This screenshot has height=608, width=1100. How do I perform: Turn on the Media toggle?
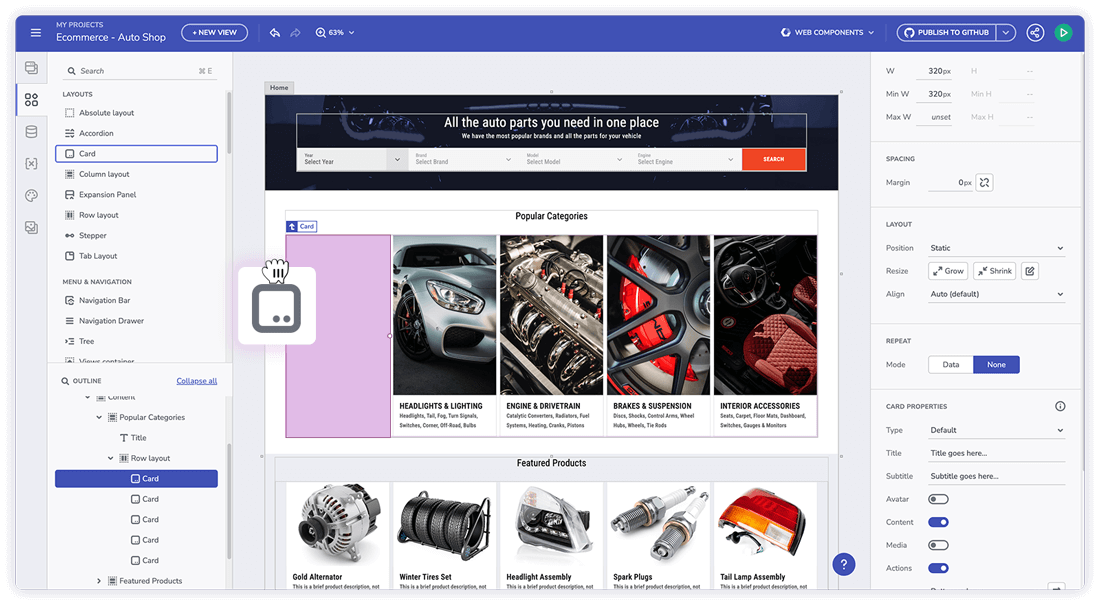point(938,545)
